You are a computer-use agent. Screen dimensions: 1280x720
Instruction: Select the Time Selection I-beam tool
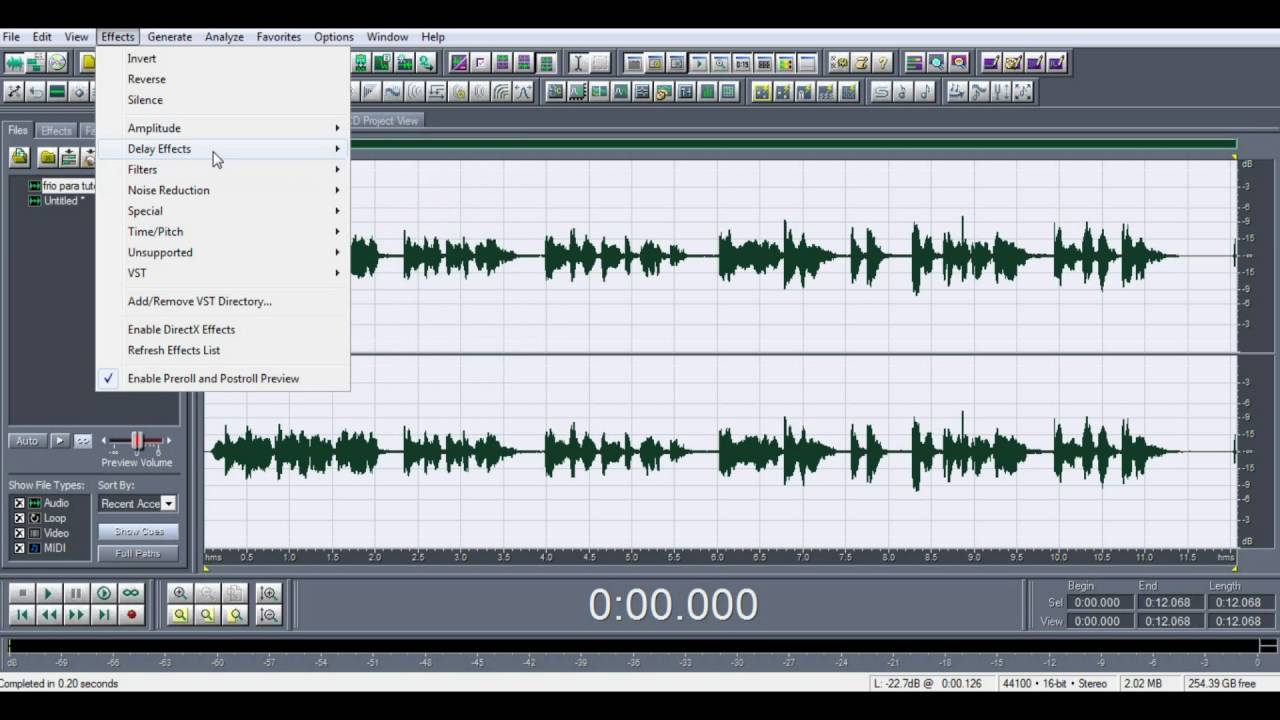pos(578,63)
